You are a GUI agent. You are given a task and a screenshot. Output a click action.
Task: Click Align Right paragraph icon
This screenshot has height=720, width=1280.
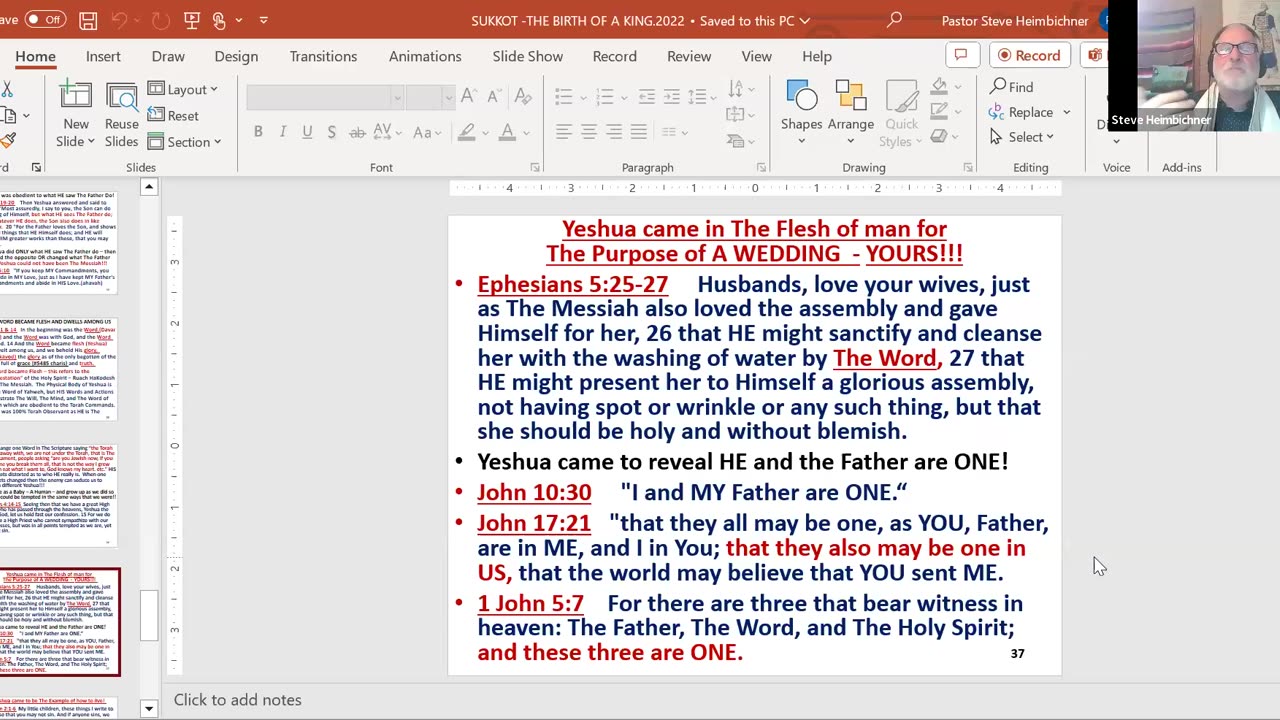[x=614, y=132]
